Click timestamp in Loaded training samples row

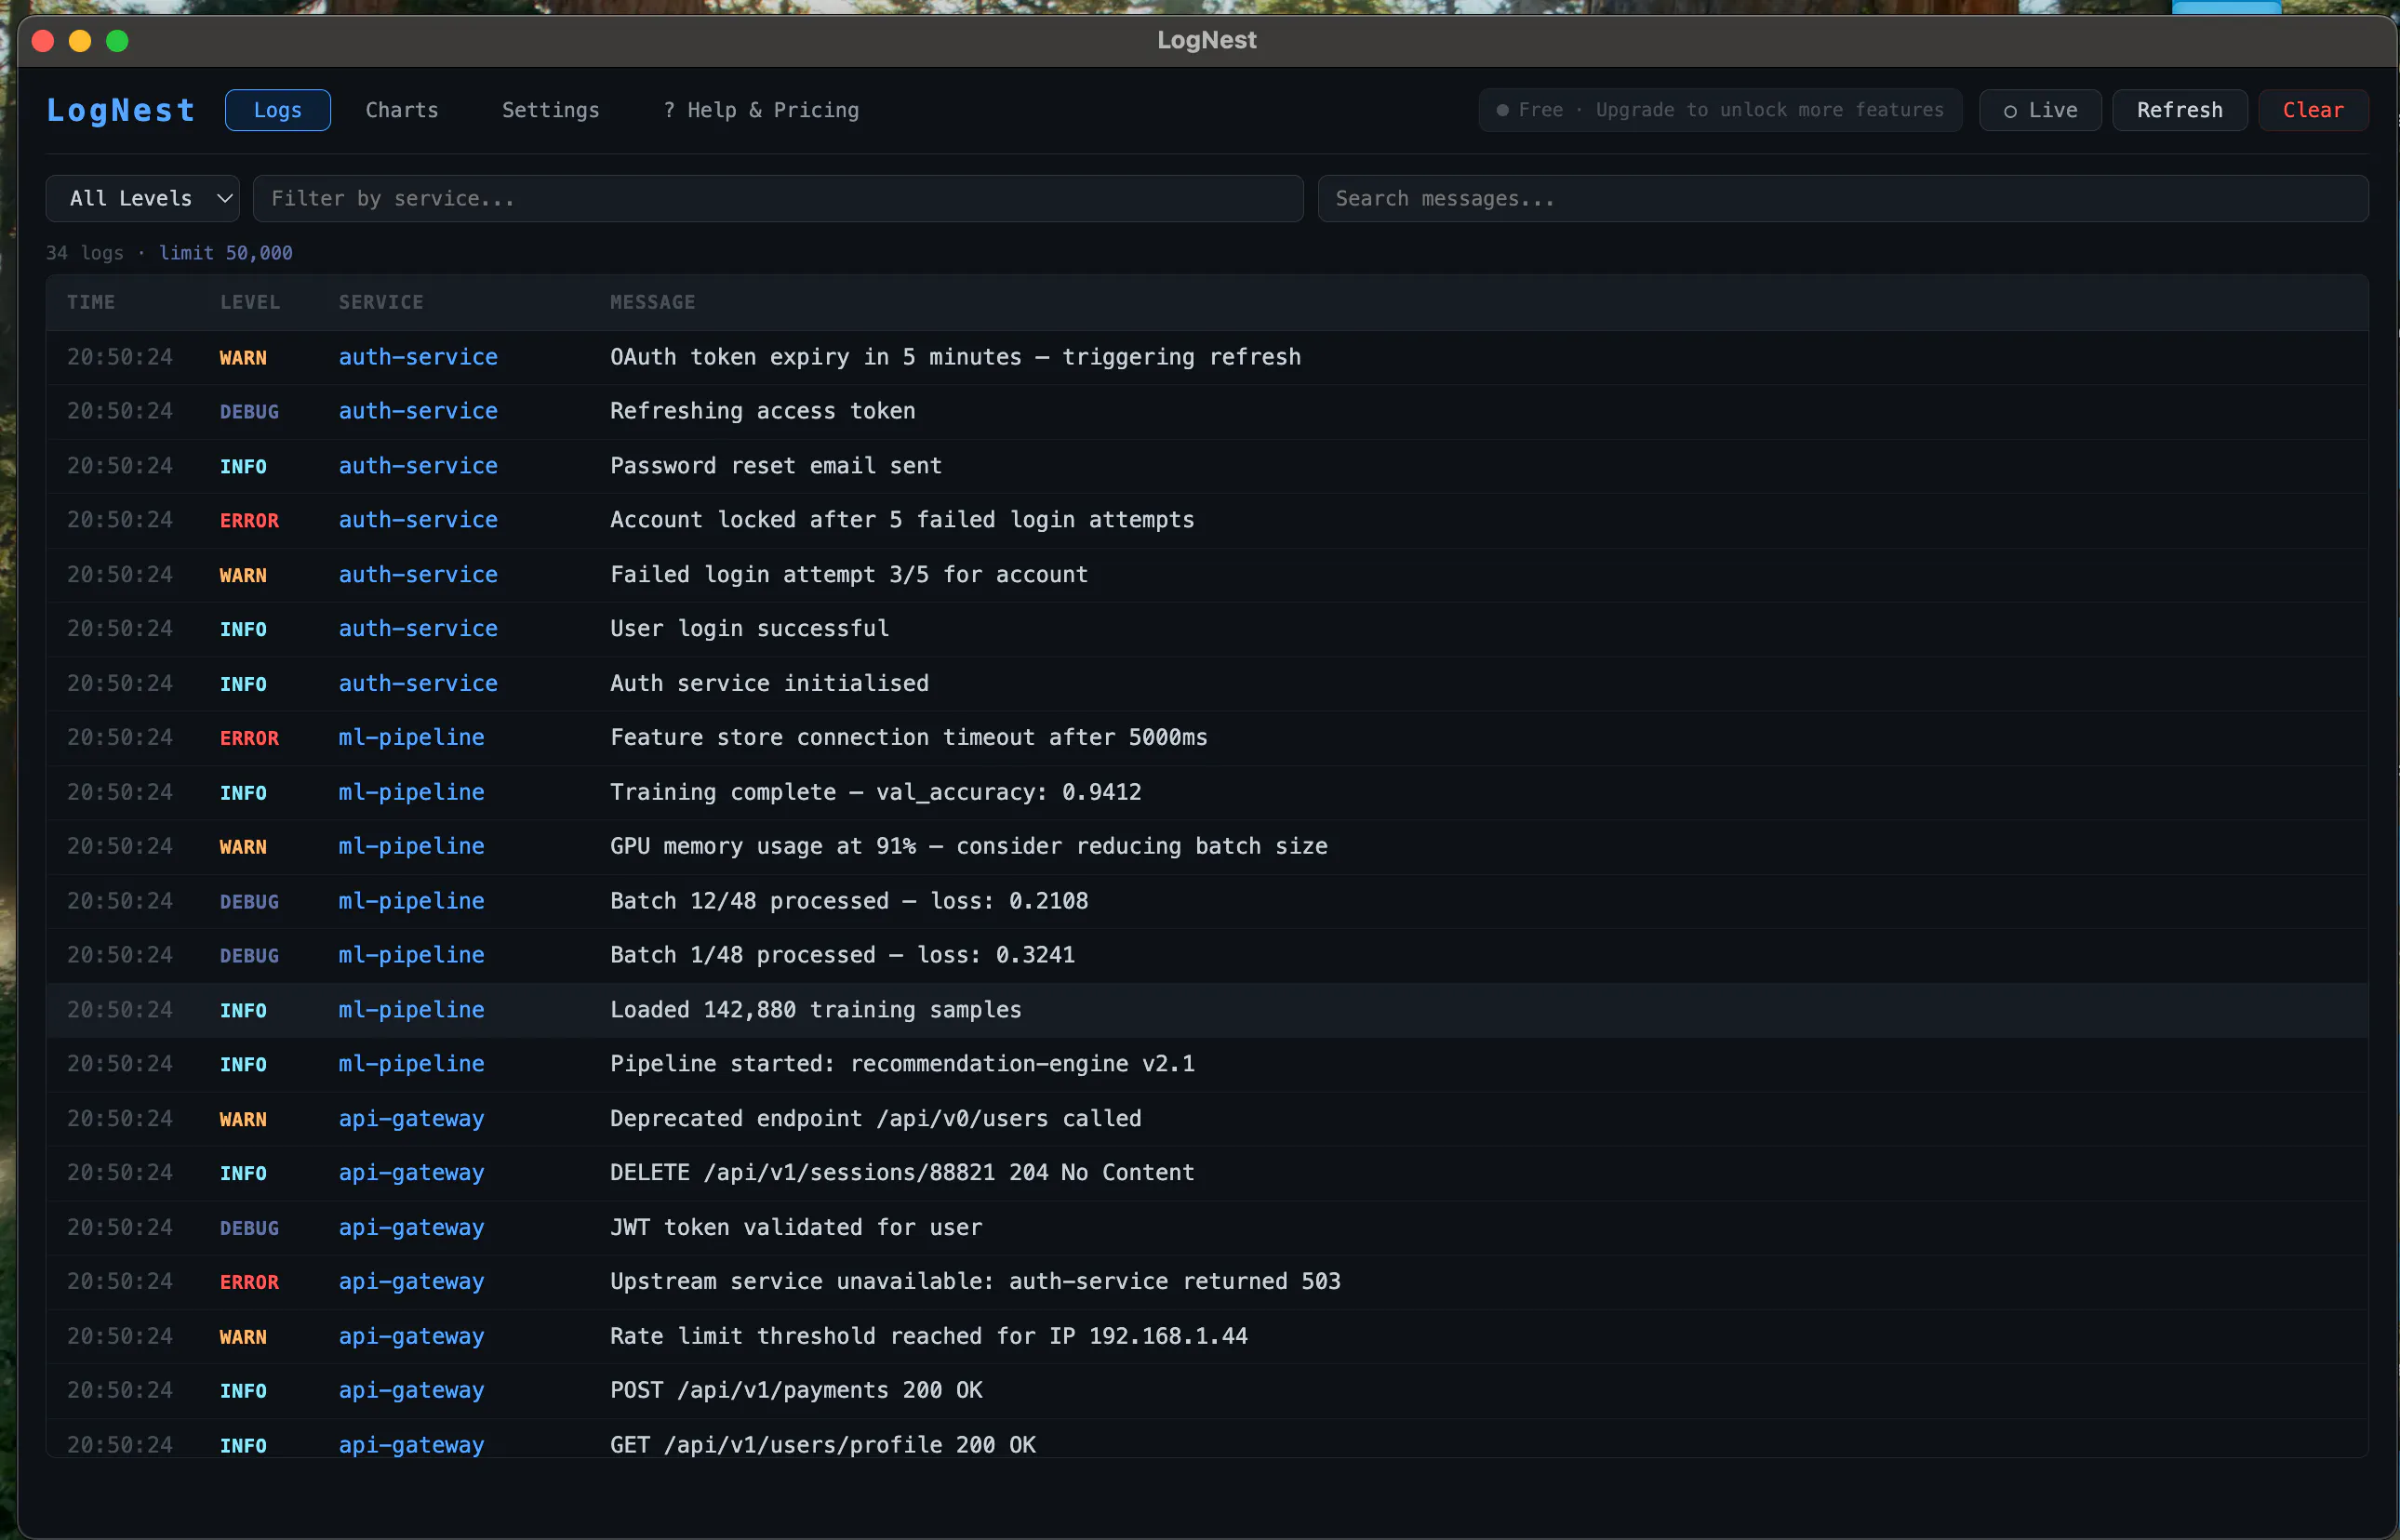click(120, 1011)
